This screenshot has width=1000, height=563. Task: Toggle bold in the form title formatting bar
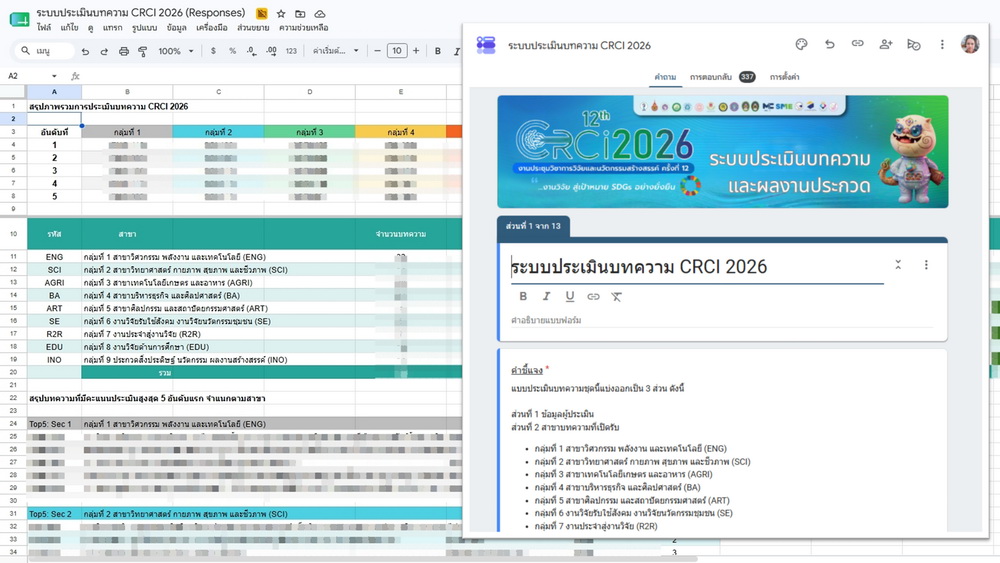click(x=523, y=296)
